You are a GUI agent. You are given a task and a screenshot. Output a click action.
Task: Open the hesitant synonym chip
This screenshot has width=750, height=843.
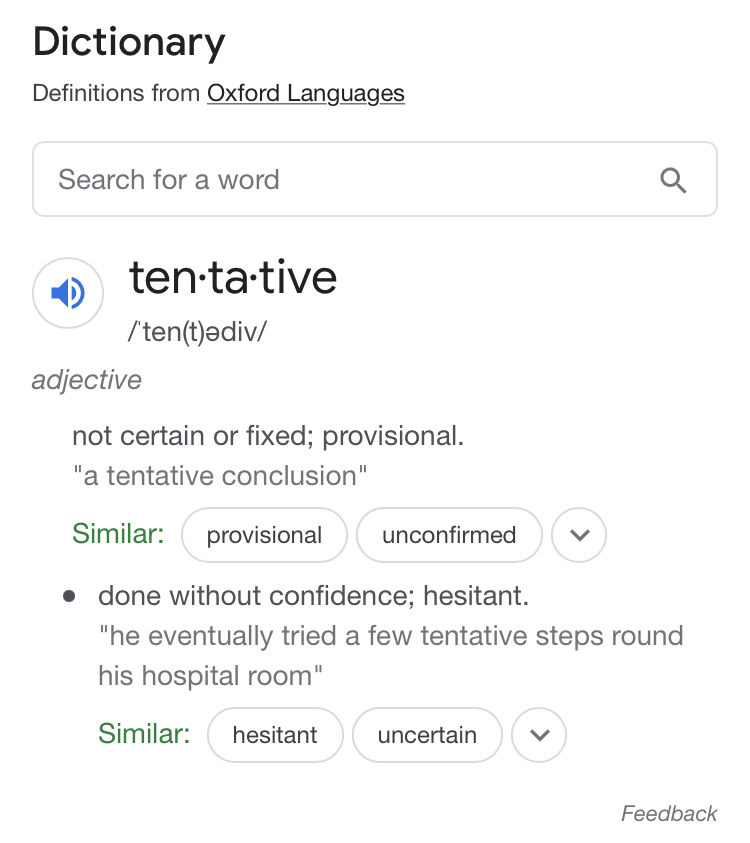click(275, 735)
